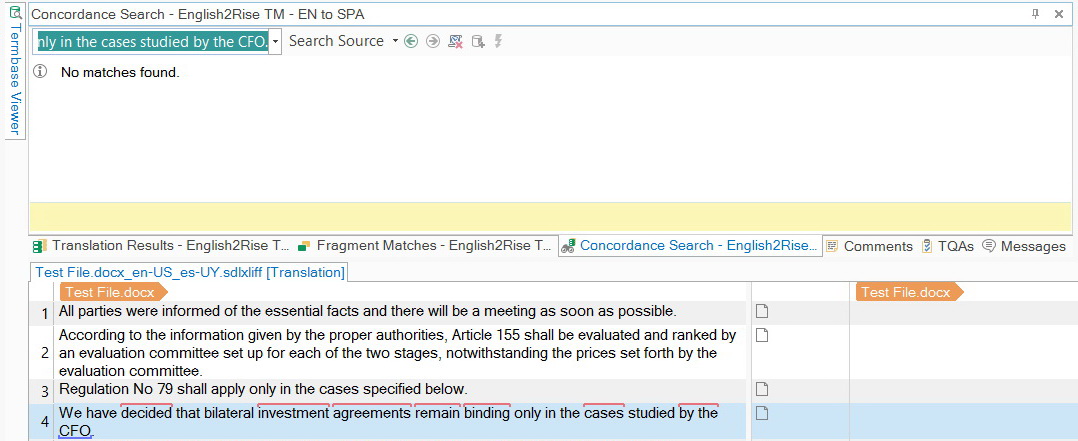Click empty target cell of segment 1

coord(964,313)
